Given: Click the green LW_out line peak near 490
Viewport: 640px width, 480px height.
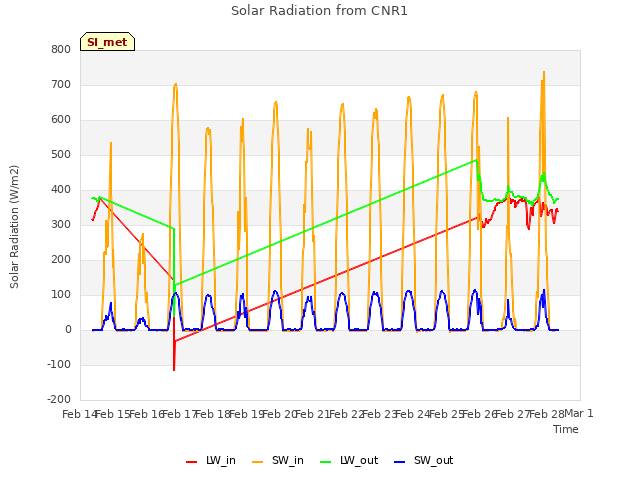Looking at the screenshot, I should pos(476,160).
